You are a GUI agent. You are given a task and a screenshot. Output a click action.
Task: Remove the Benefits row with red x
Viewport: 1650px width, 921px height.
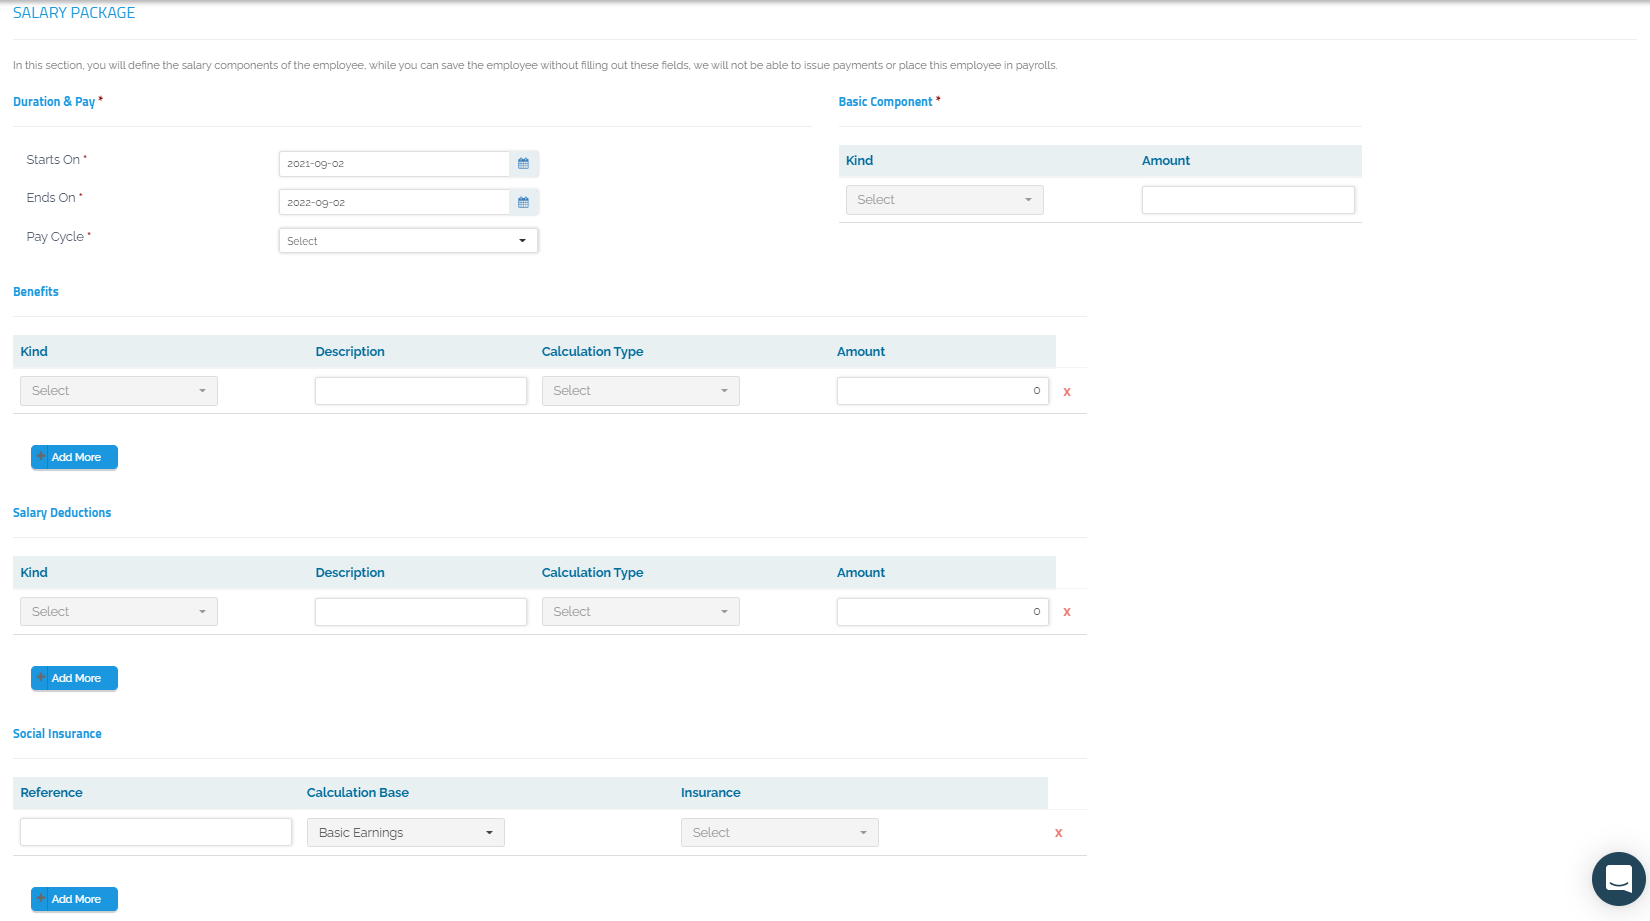pos(1067,392)
